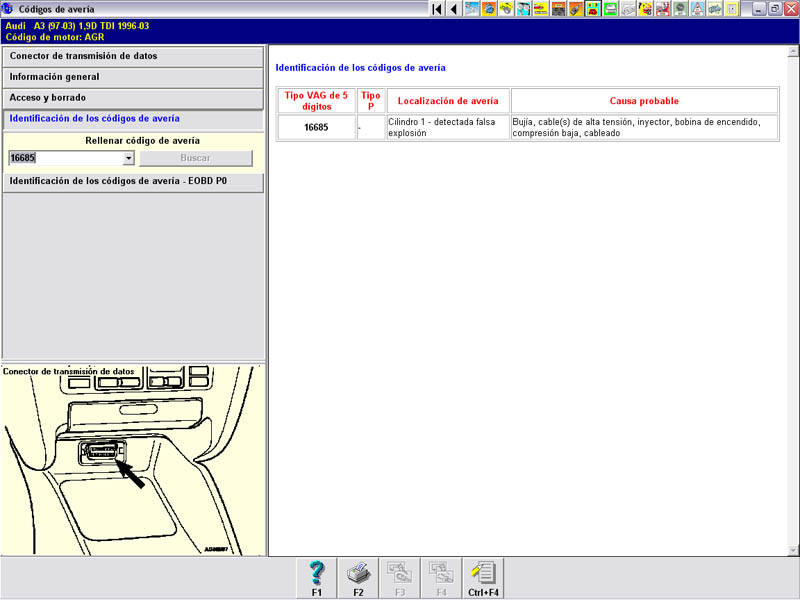Open the orange icon with diagonal tool
Viewport: 800px width, 600px height.
pyautogui.click(x=576, y=9)
